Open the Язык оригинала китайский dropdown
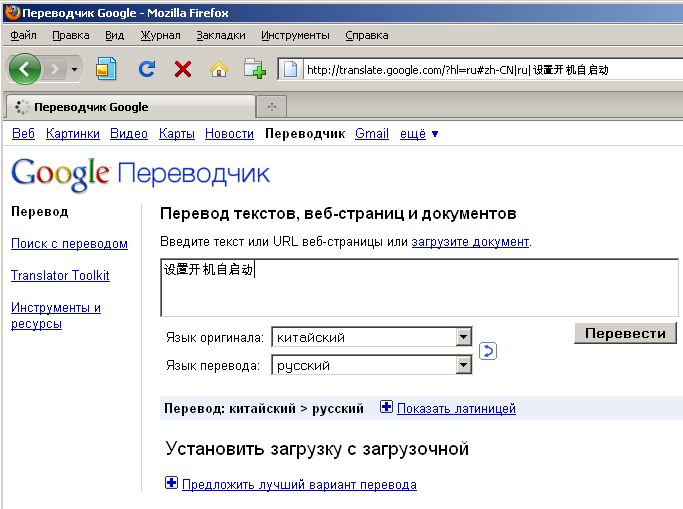This screenshot has height=509, width=683. coord(372,337)
